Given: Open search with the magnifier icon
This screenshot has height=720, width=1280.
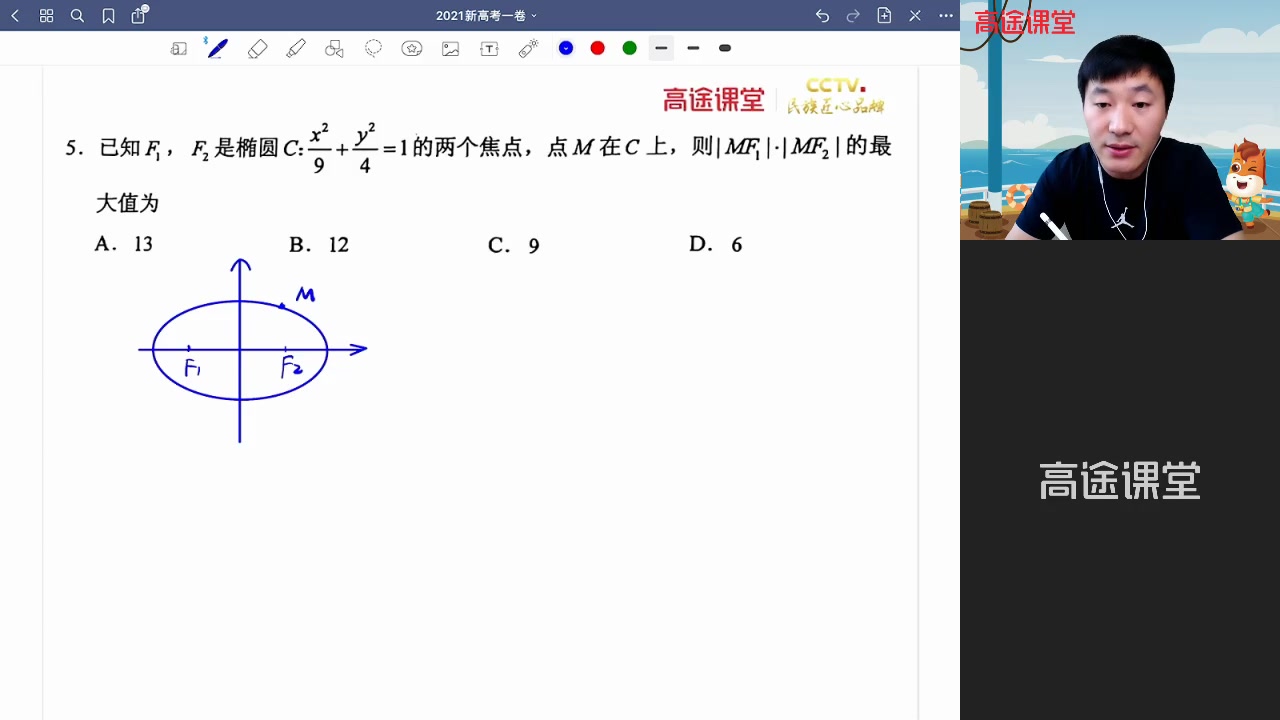Looking at the screenshot, I should coord(77,16).
